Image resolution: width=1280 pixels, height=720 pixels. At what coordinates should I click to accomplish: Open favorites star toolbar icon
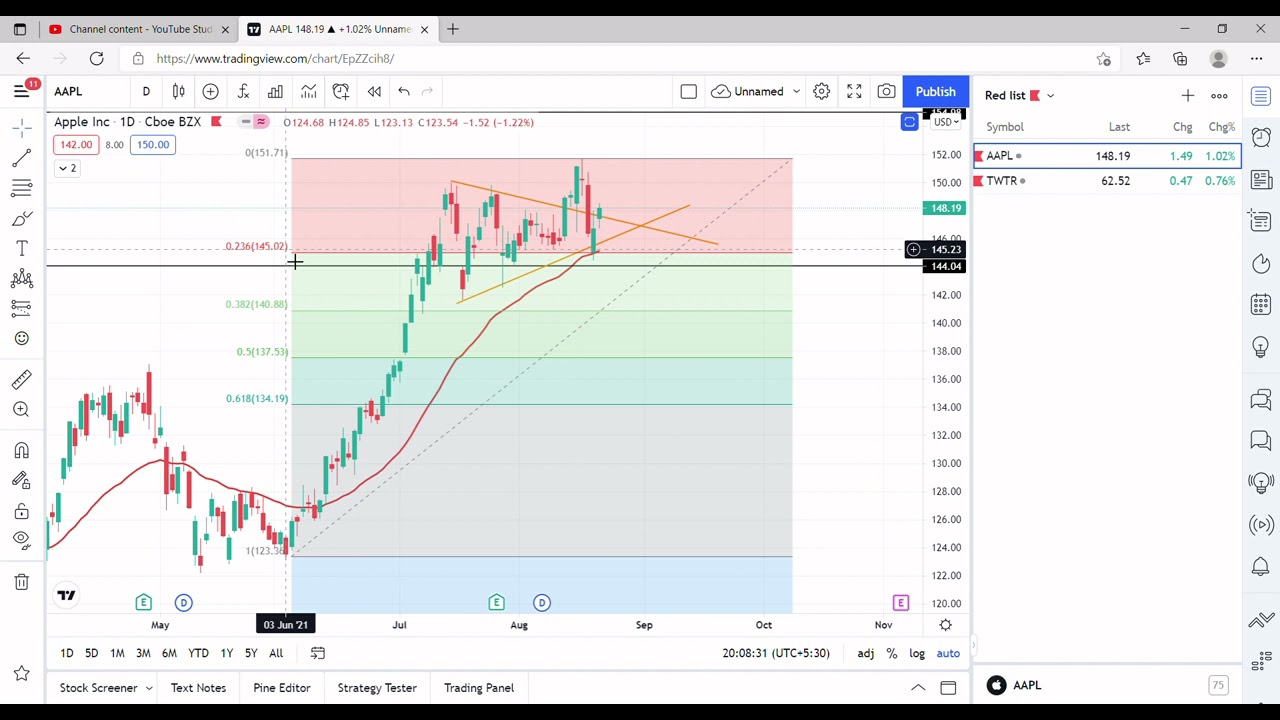pos(21,674)
